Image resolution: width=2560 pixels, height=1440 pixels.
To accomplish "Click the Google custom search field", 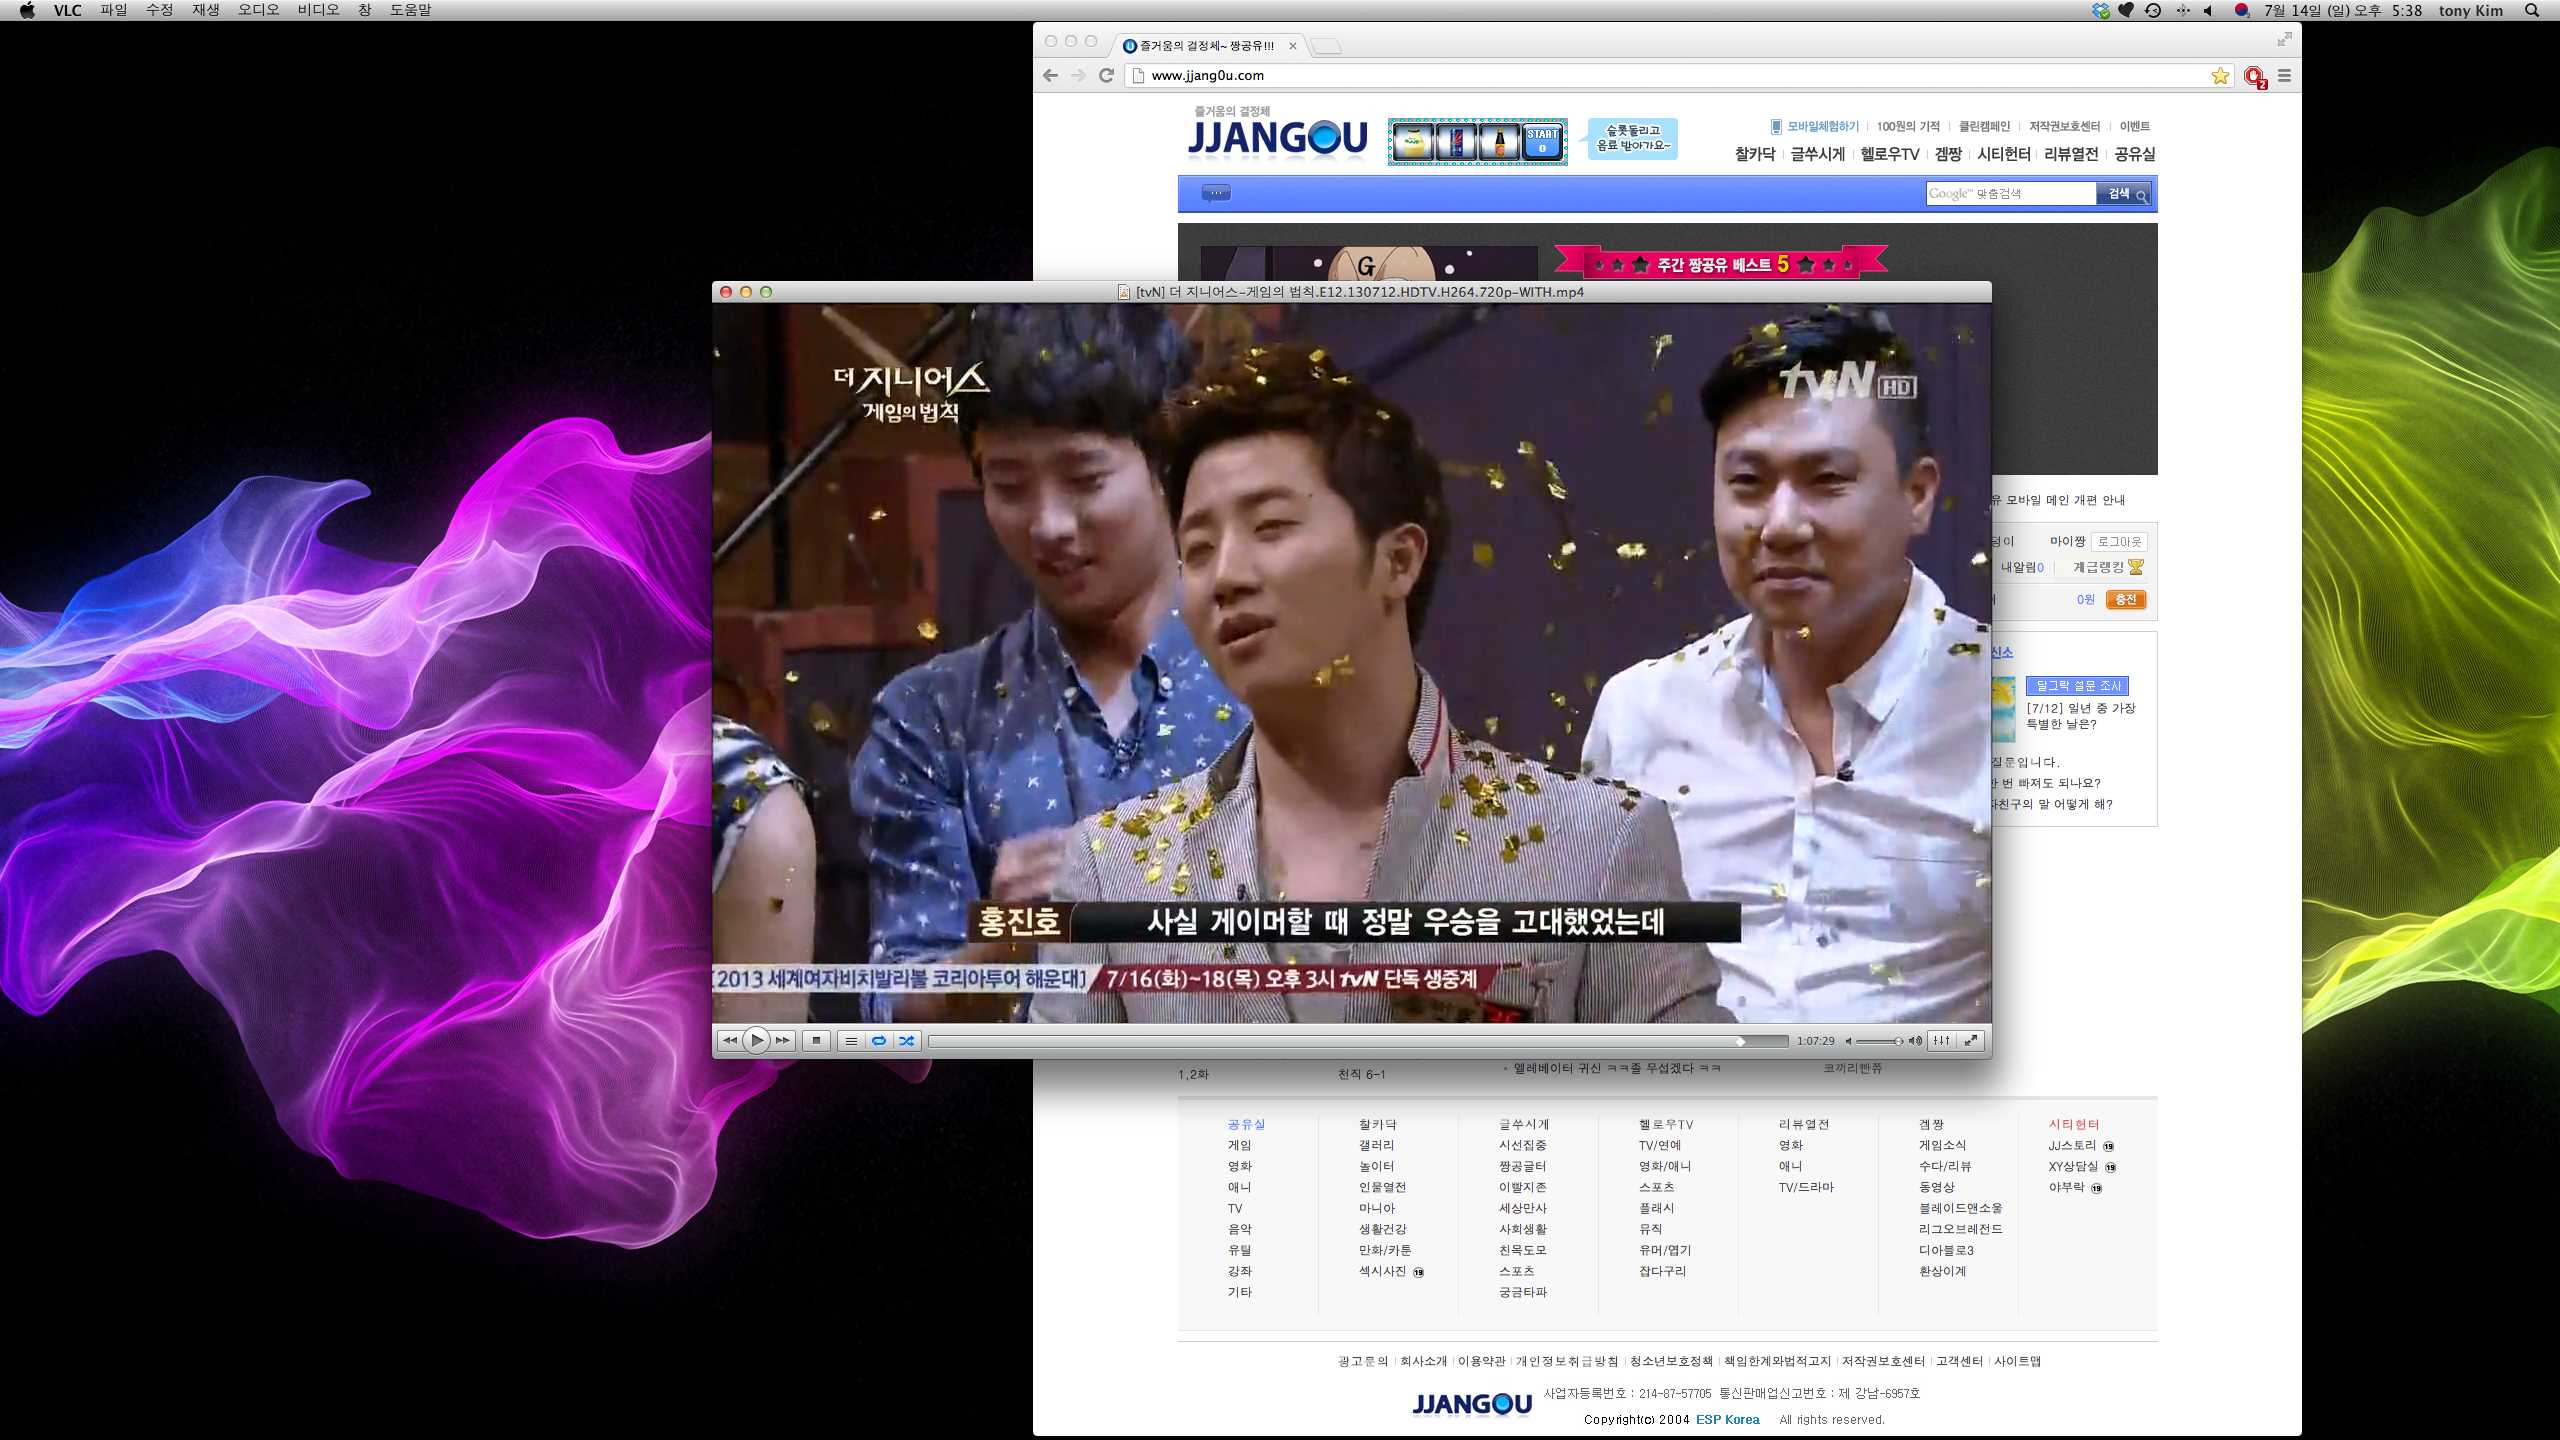I will pyautogui.click(x=2011, y=193).
